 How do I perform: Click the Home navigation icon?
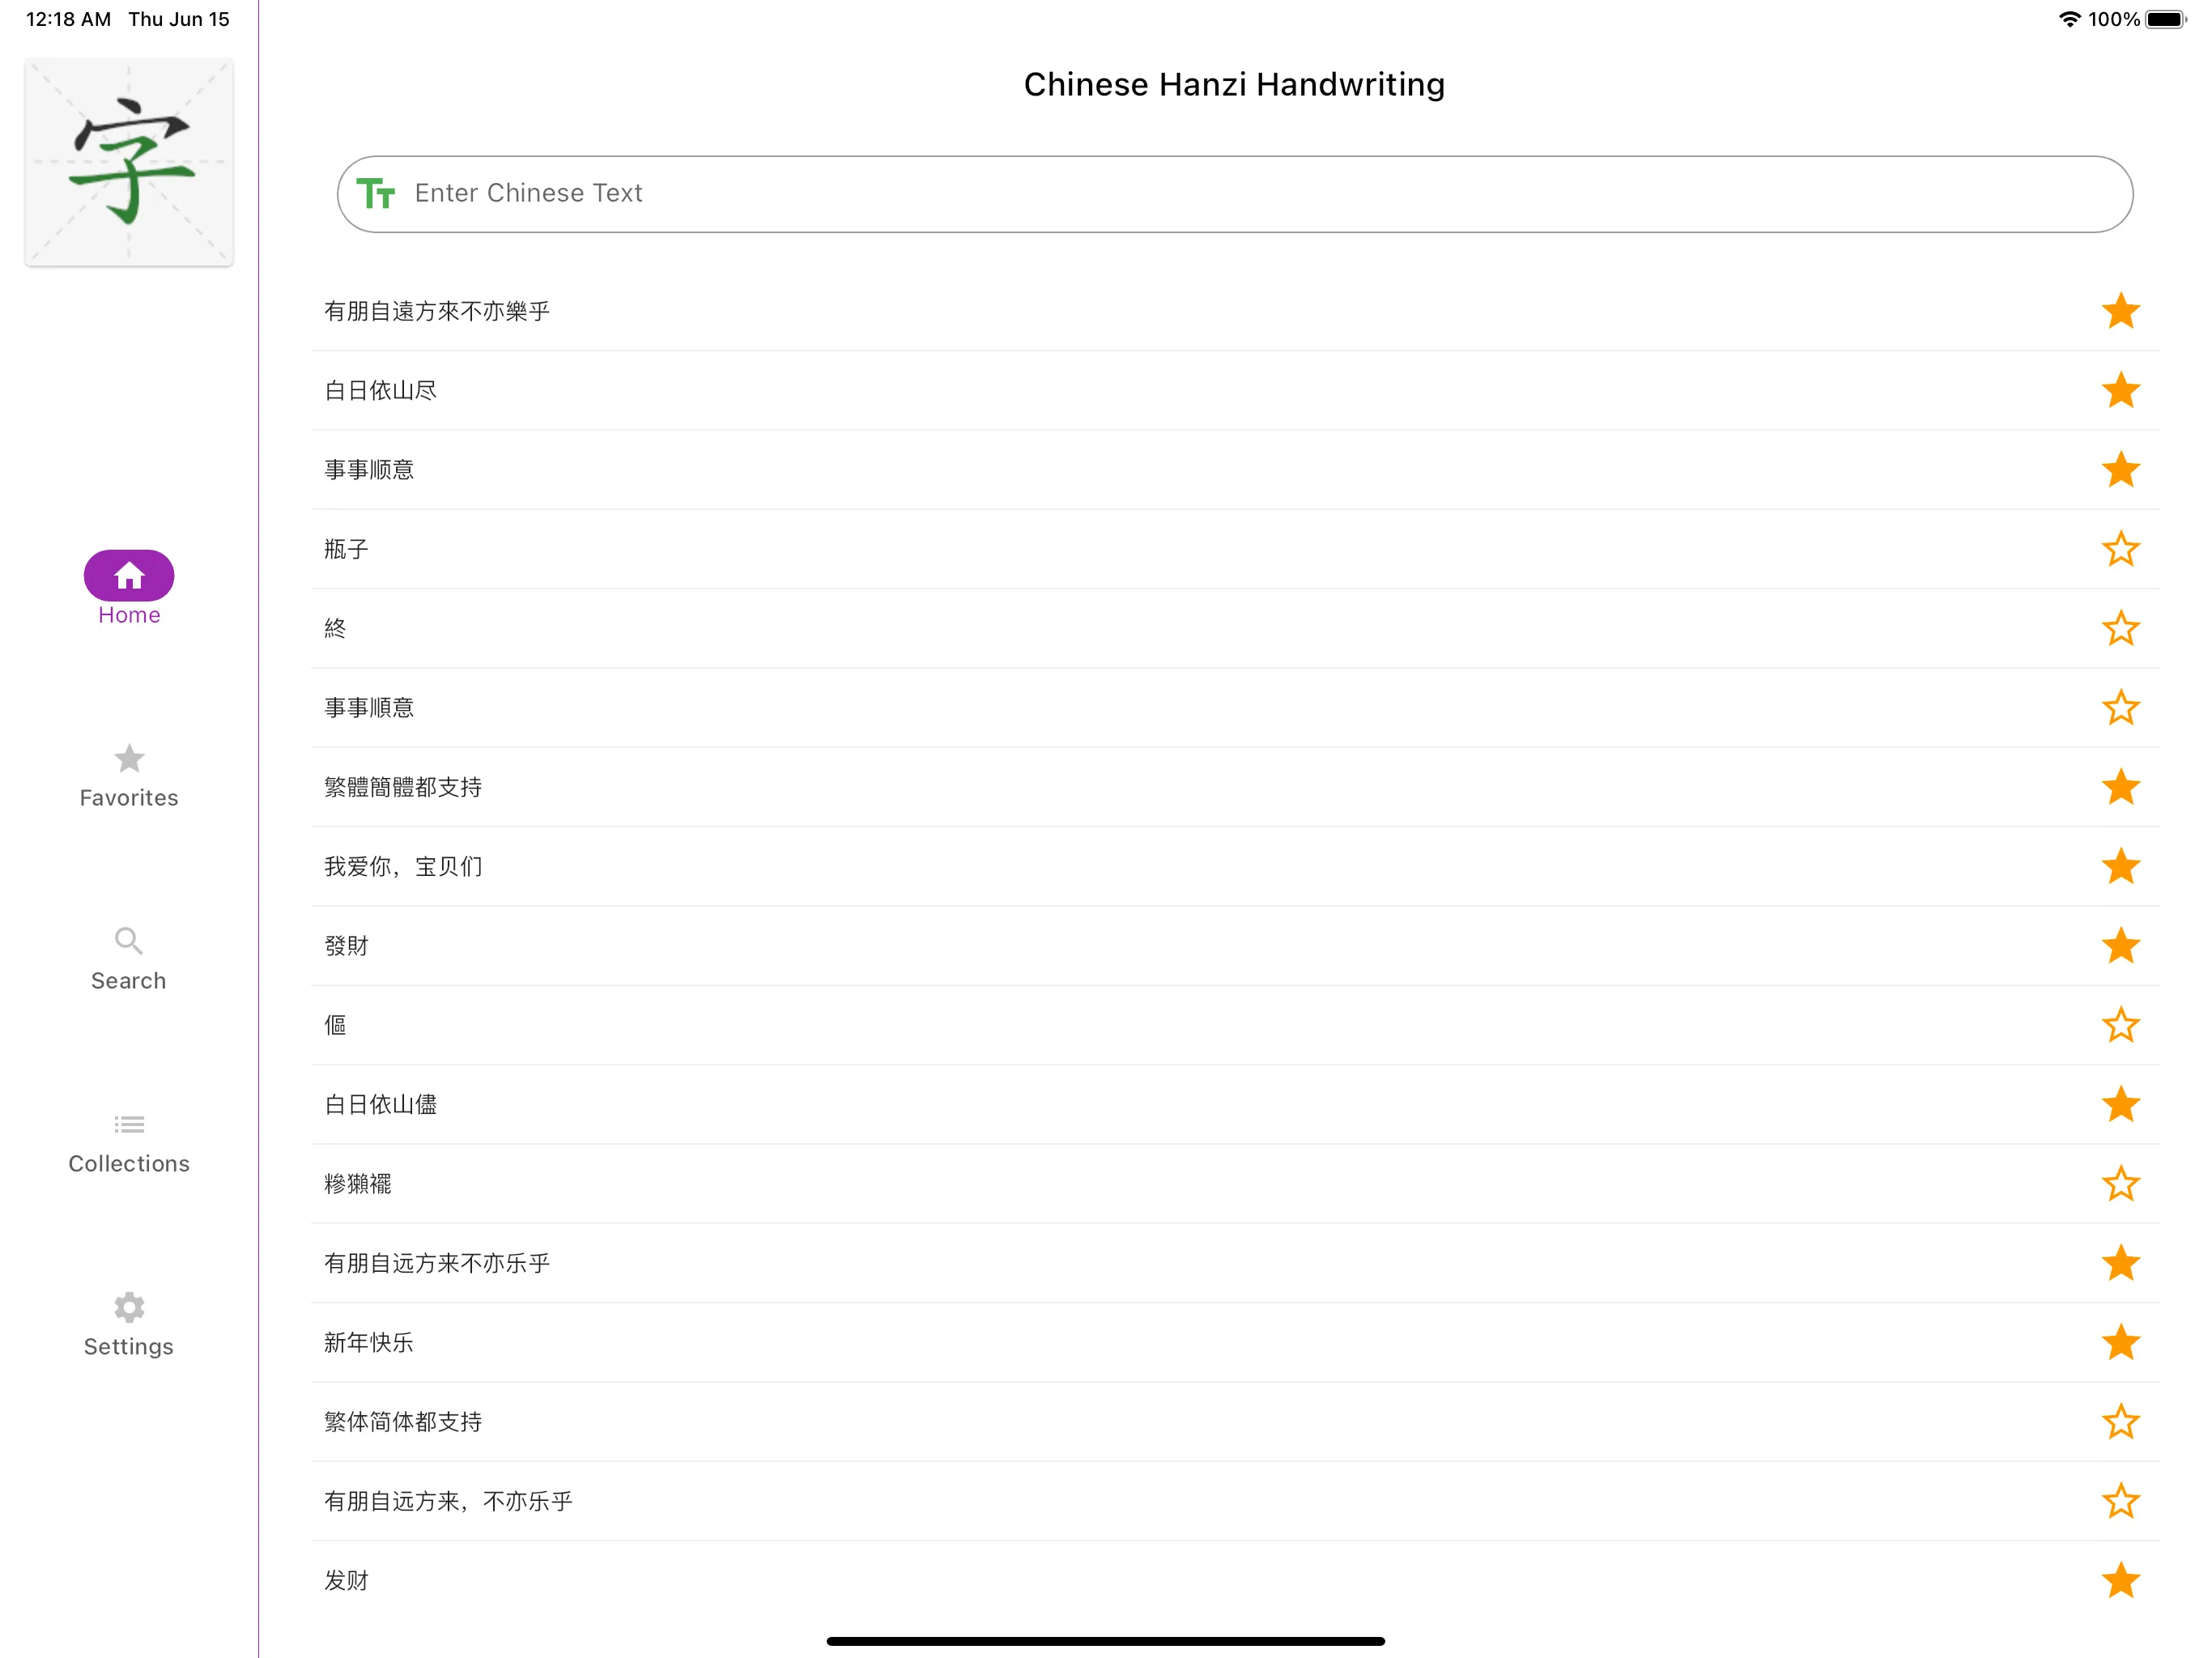[129, 575]
